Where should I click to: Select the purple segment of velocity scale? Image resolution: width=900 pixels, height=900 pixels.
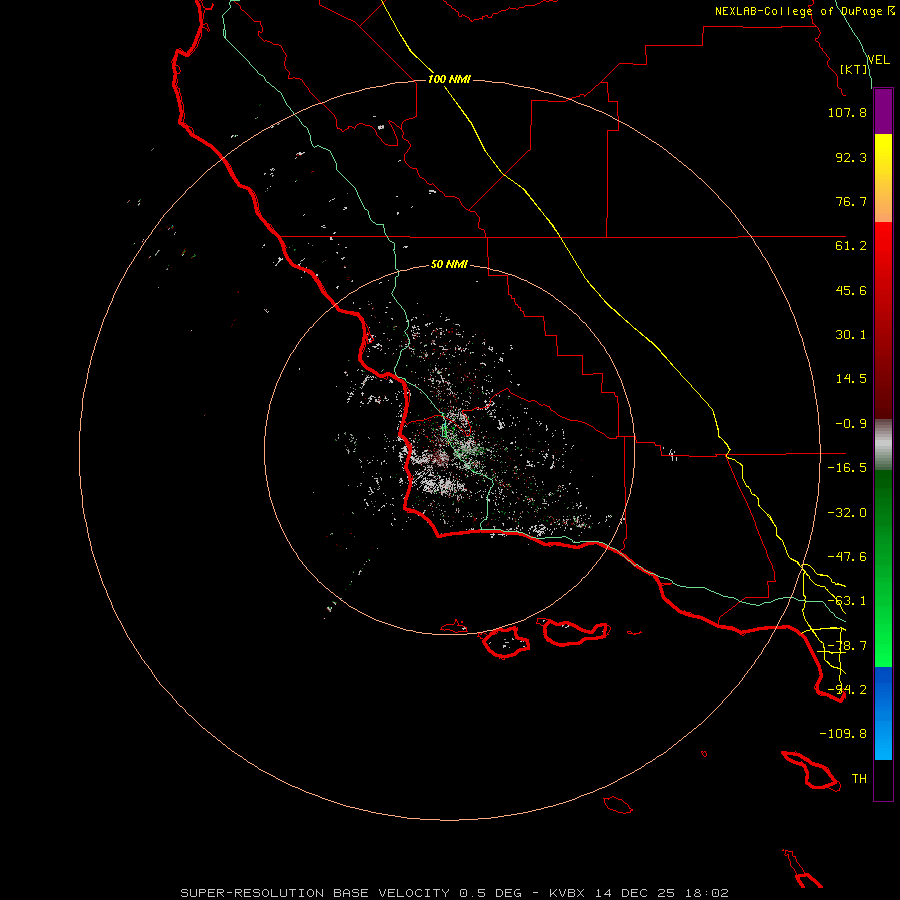click(883, 111)
